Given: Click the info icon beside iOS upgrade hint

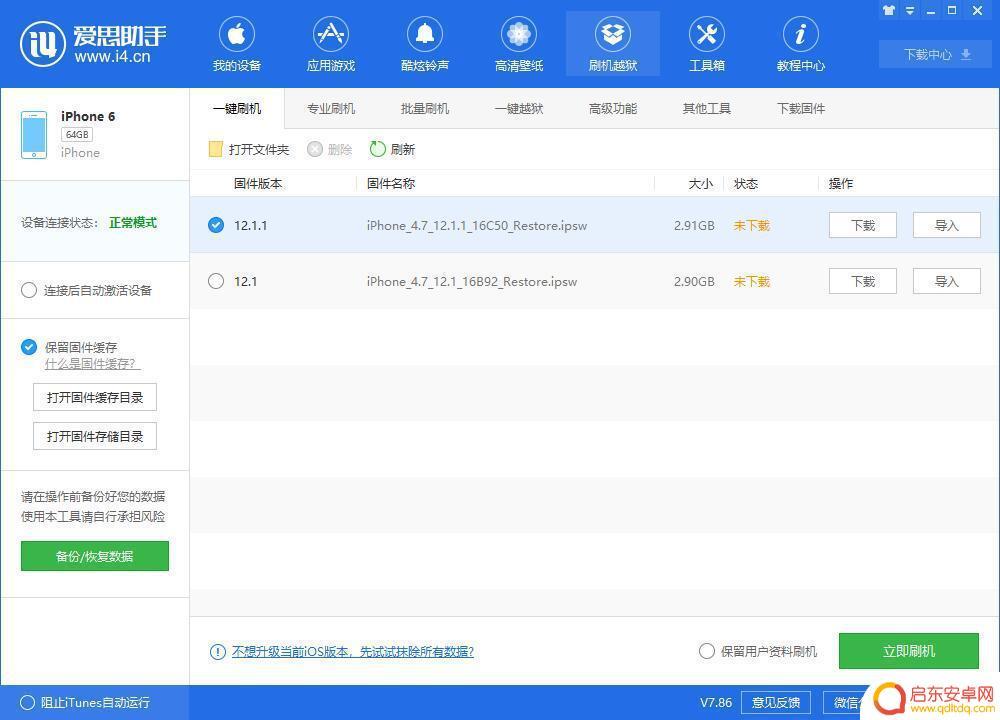Looking at the screenshot, I should click(x=217, y=652).
